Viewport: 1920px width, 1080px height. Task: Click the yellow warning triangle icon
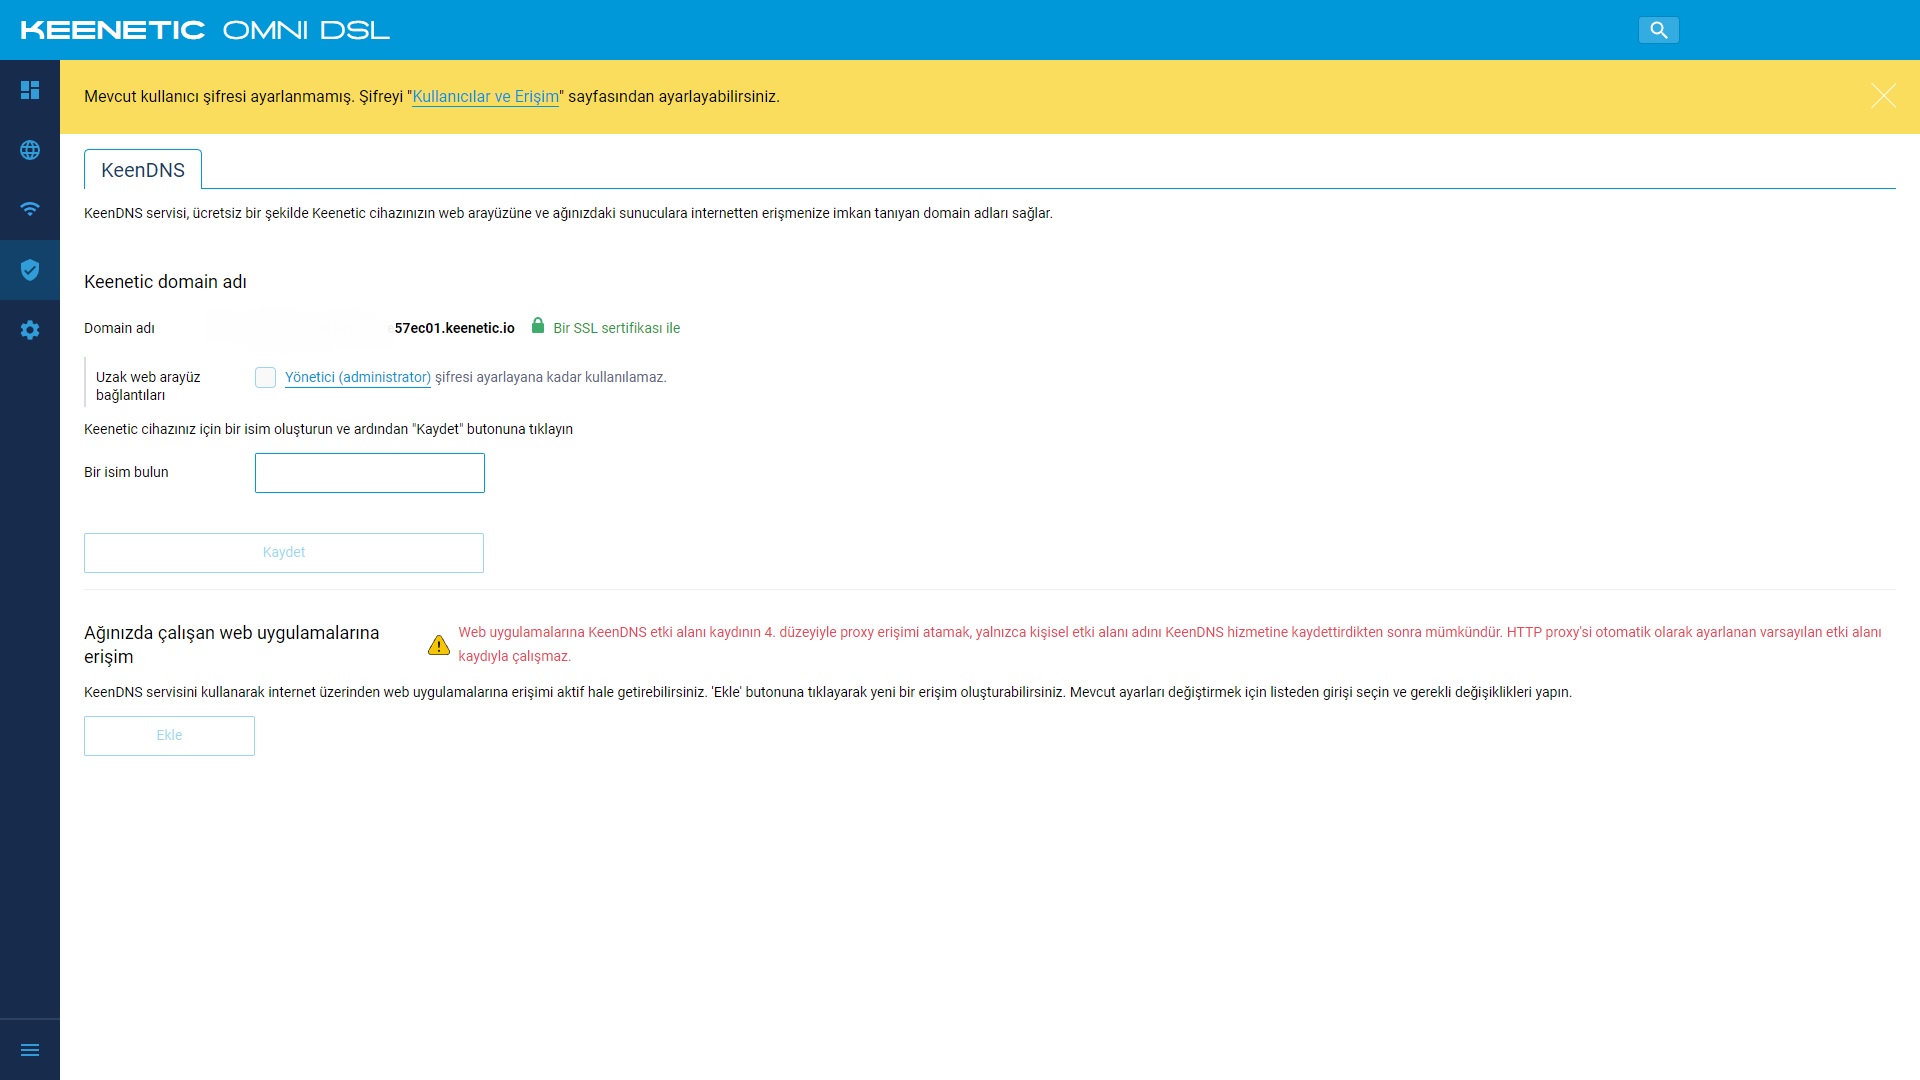(438, 645)
